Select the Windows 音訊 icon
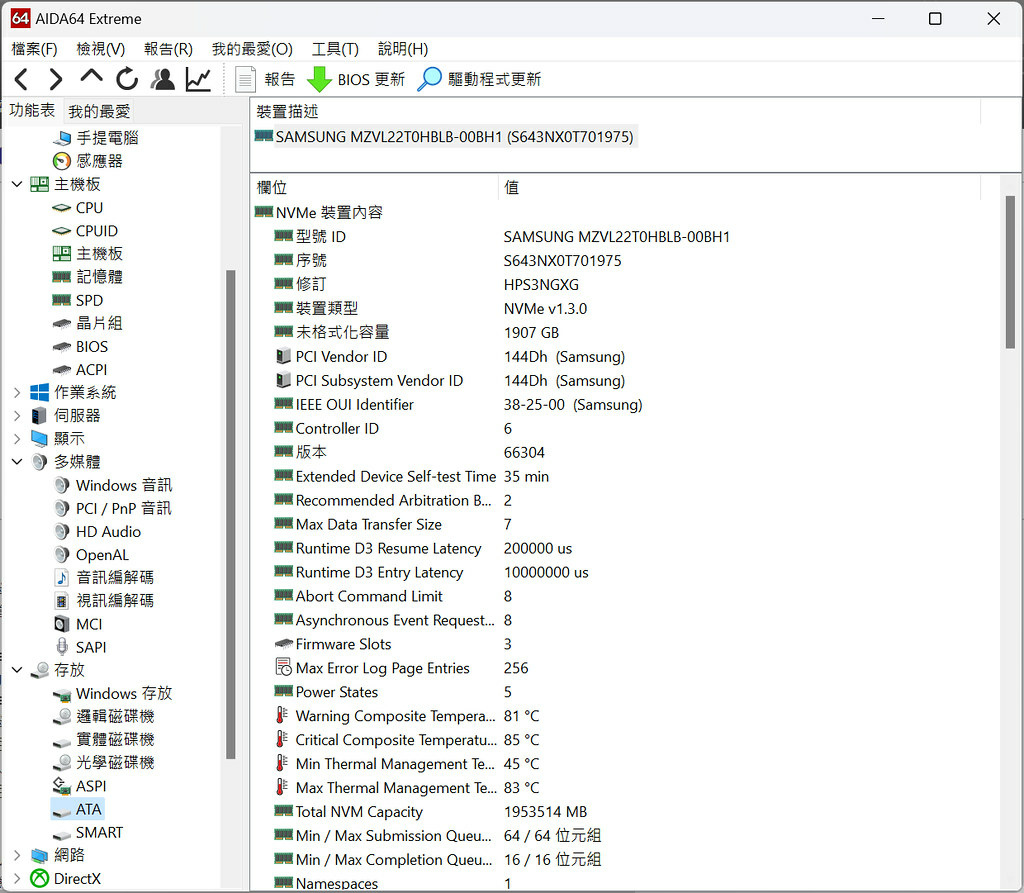The image size is (1024, 893). pos(61,485)
